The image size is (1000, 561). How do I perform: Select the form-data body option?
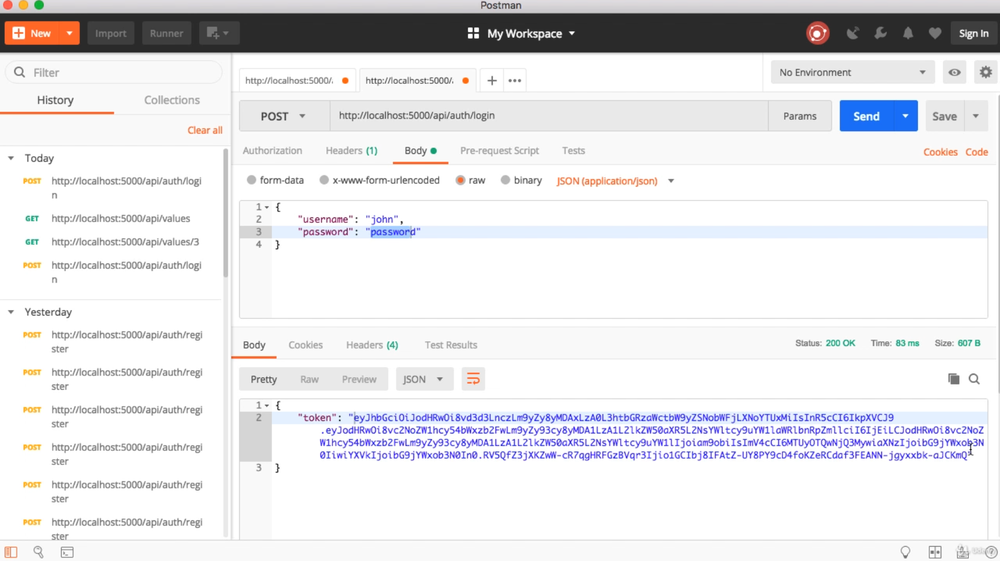point(252,181)
